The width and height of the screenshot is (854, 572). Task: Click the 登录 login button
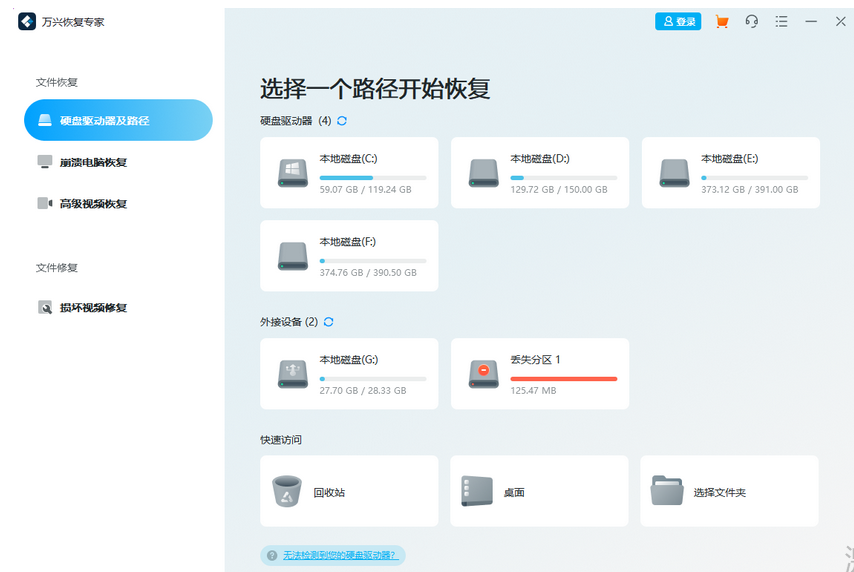[678, 22]
